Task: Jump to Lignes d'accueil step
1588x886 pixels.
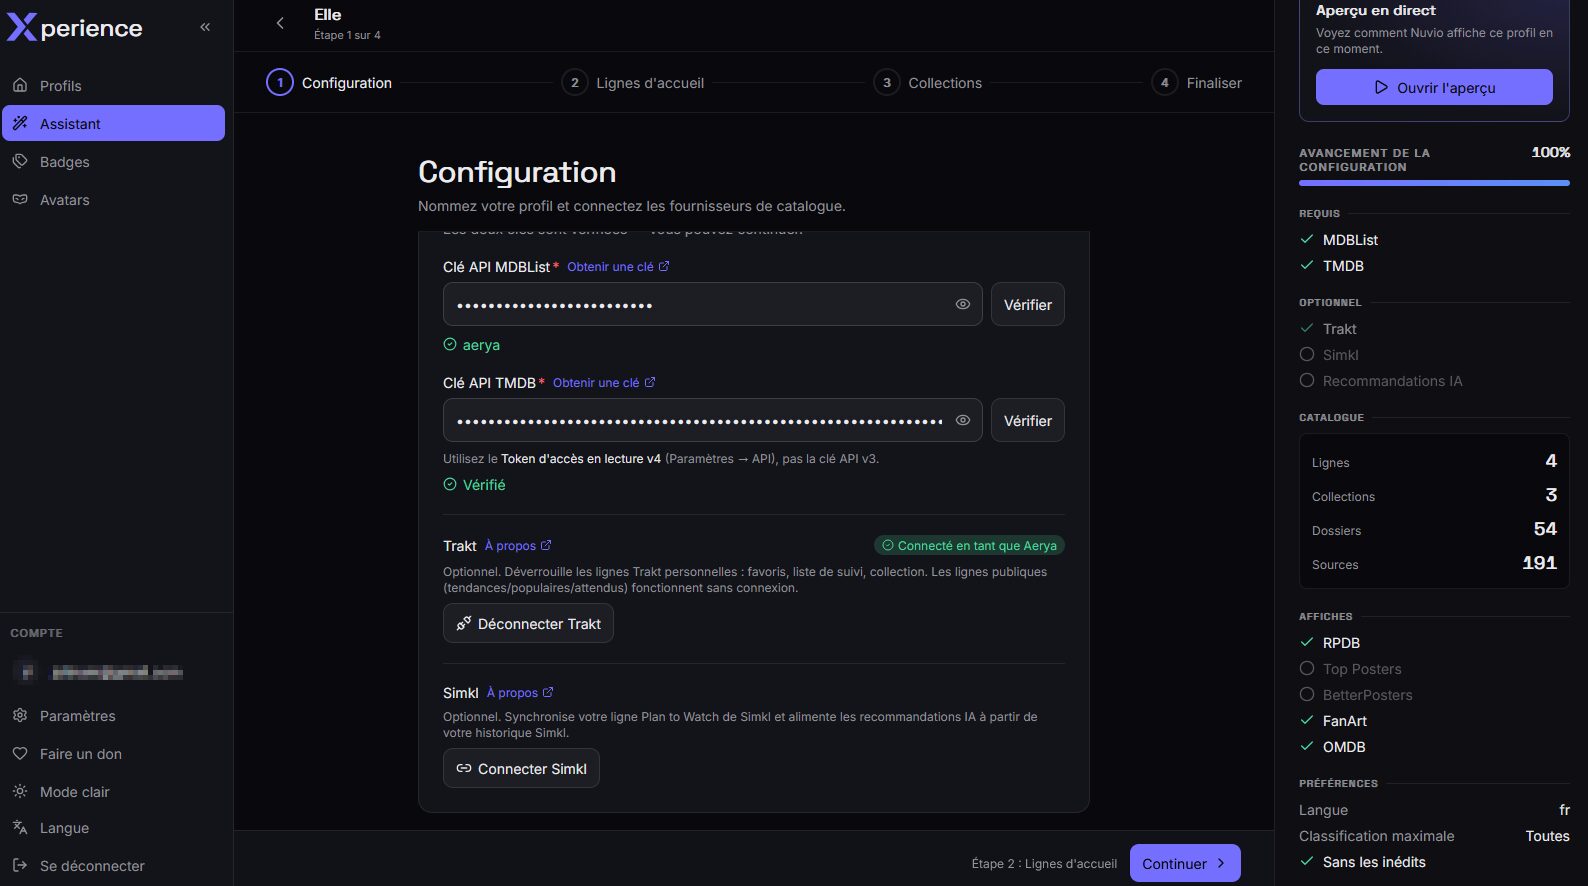Action: (x=633, y=83)
